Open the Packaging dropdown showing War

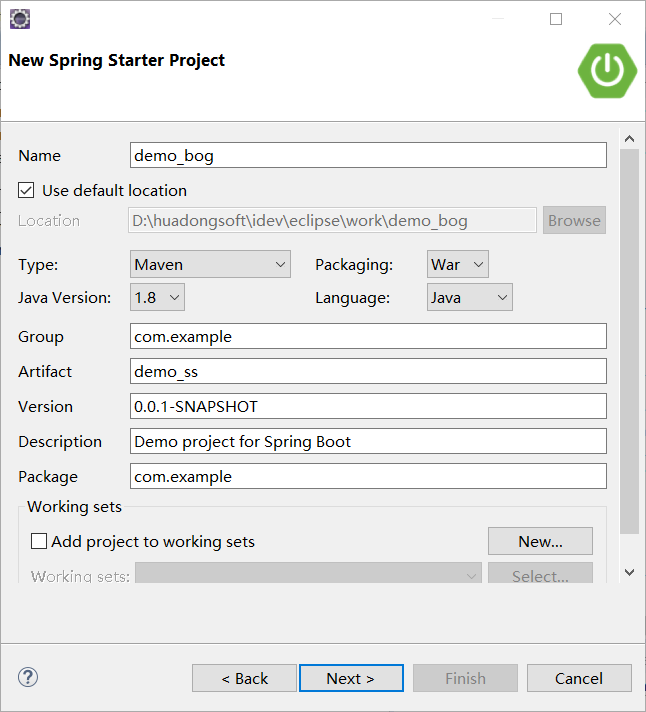pyautogui.click(x=458, y=264)
